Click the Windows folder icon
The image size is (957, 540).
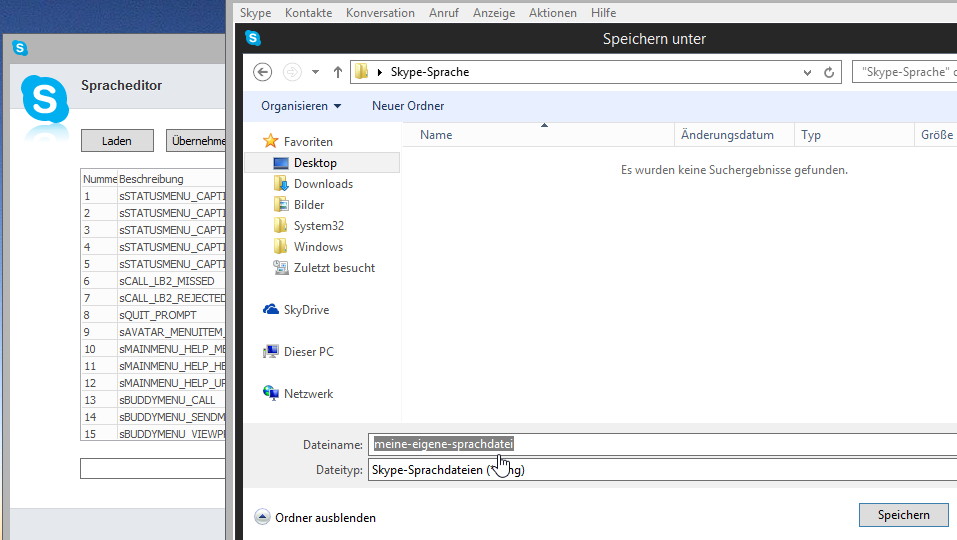(281, 246)
